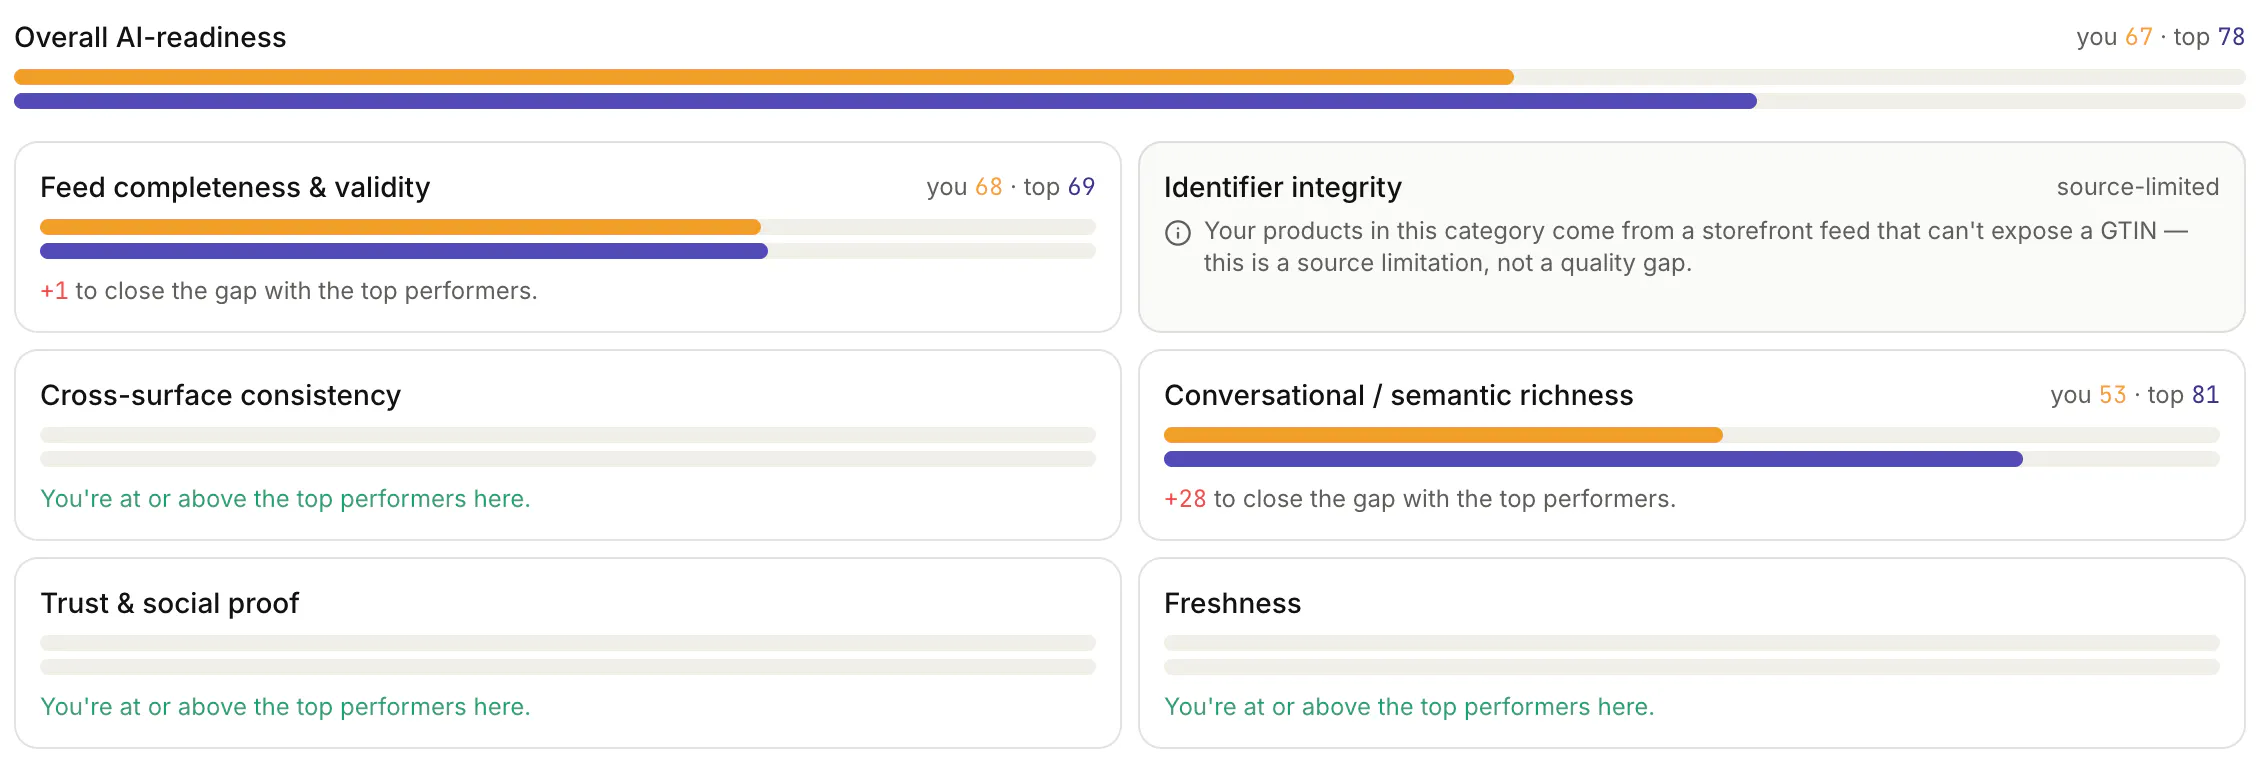Click the info icon in Identifier integrity
The height and width of the screenshot is (778, 2266).
tap(1178, 233)
